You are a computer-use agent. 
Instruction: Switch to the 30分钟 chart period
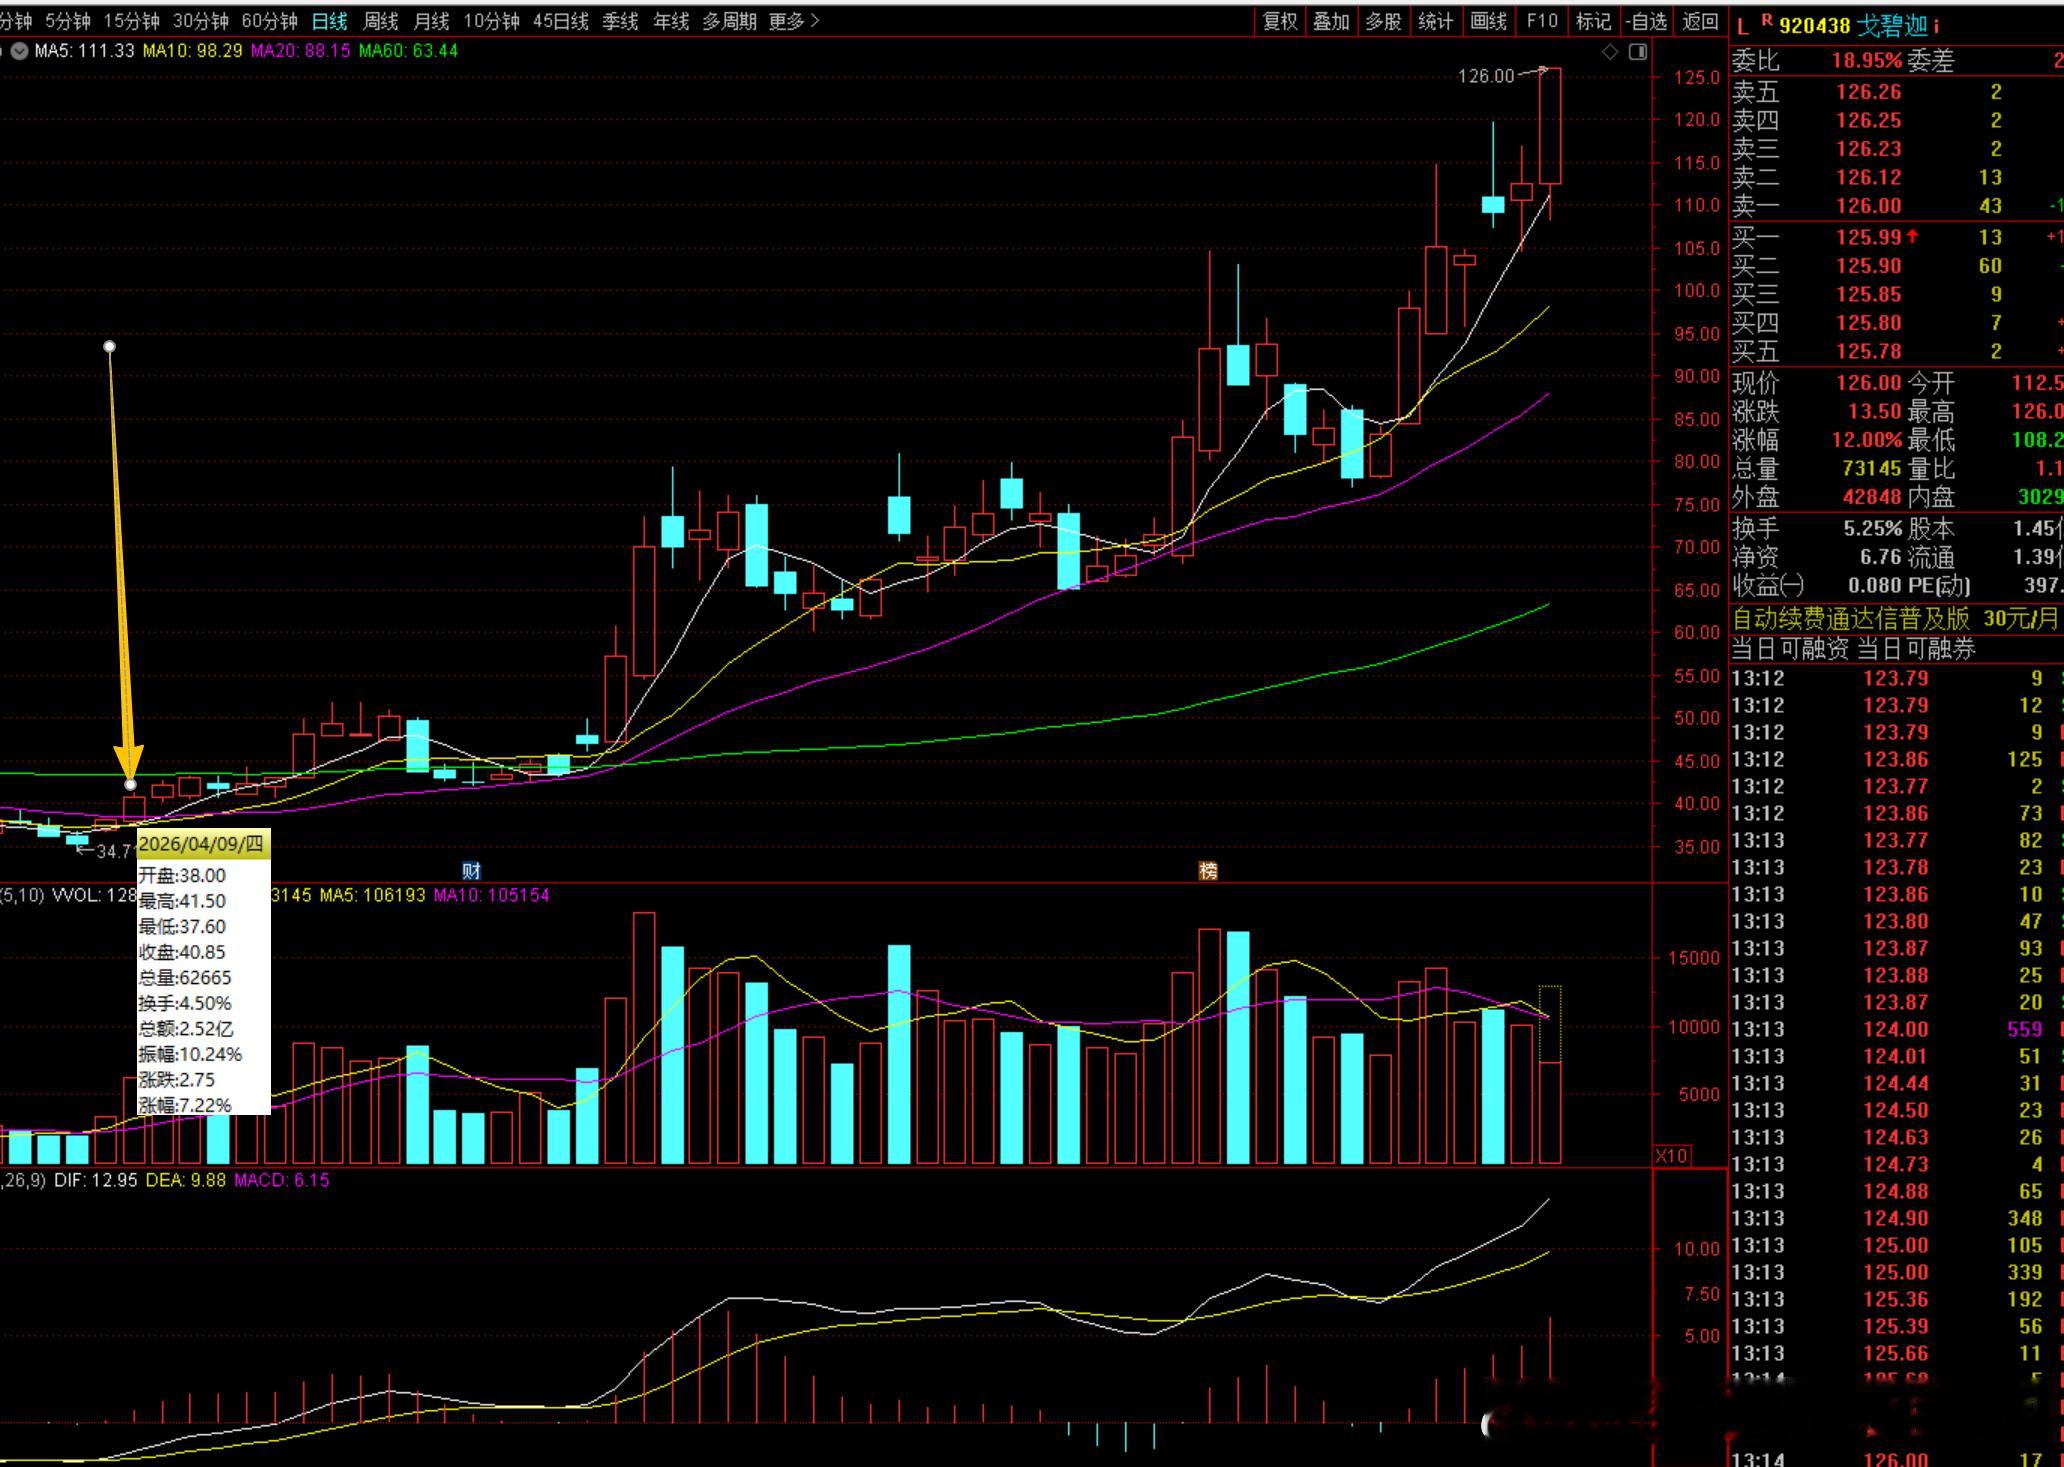[200, 21]
